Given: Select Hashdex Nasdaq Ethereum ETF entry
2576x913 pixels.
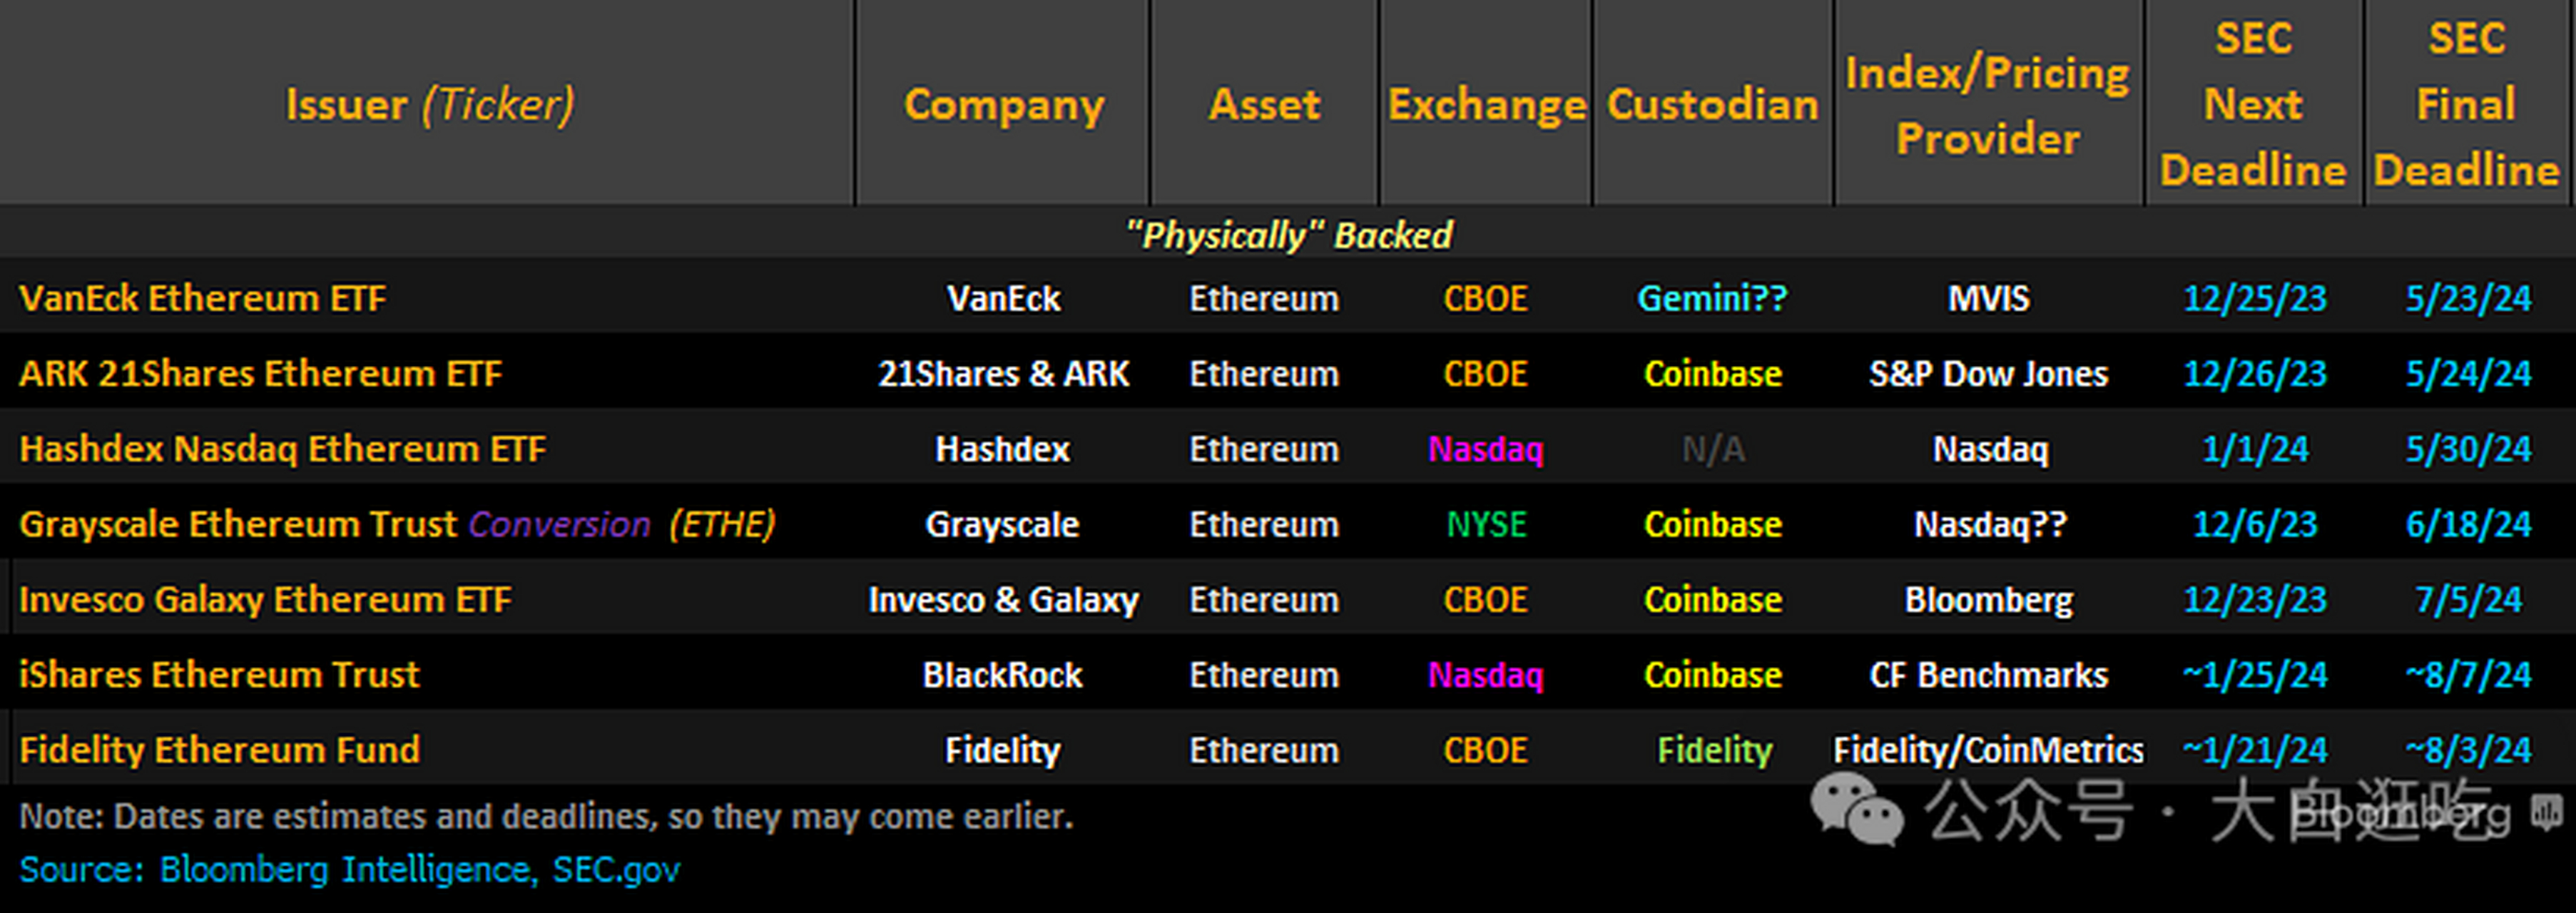Looking at the screenshot, I should [282, 448].
